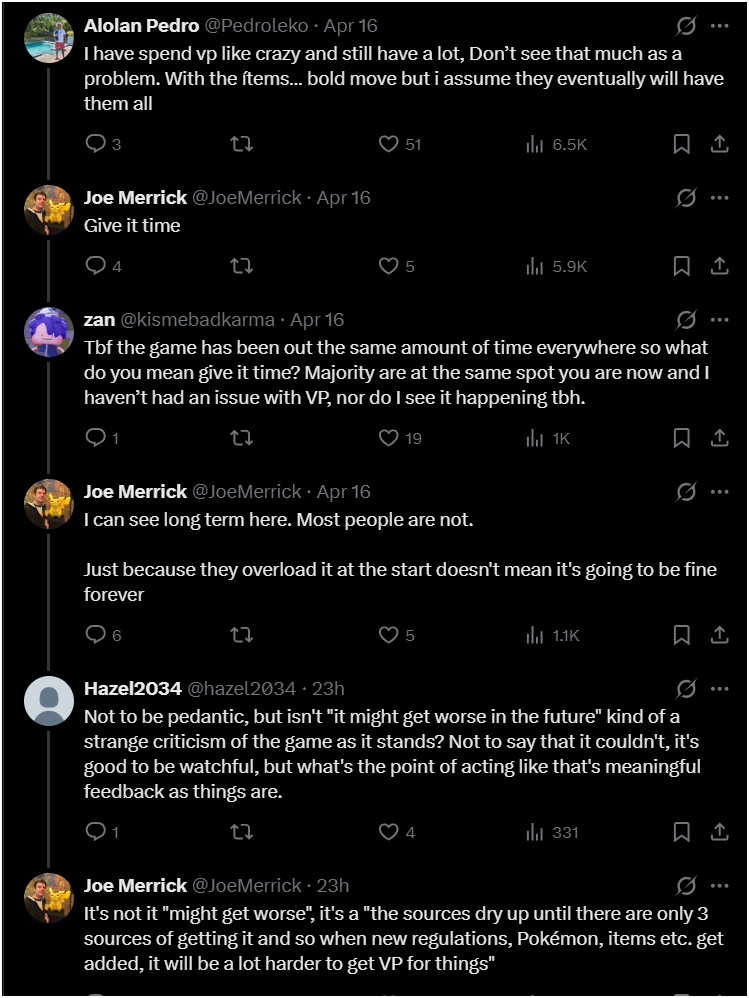
Task: Open more options on zan's tweet
Action: pos(719,320)
